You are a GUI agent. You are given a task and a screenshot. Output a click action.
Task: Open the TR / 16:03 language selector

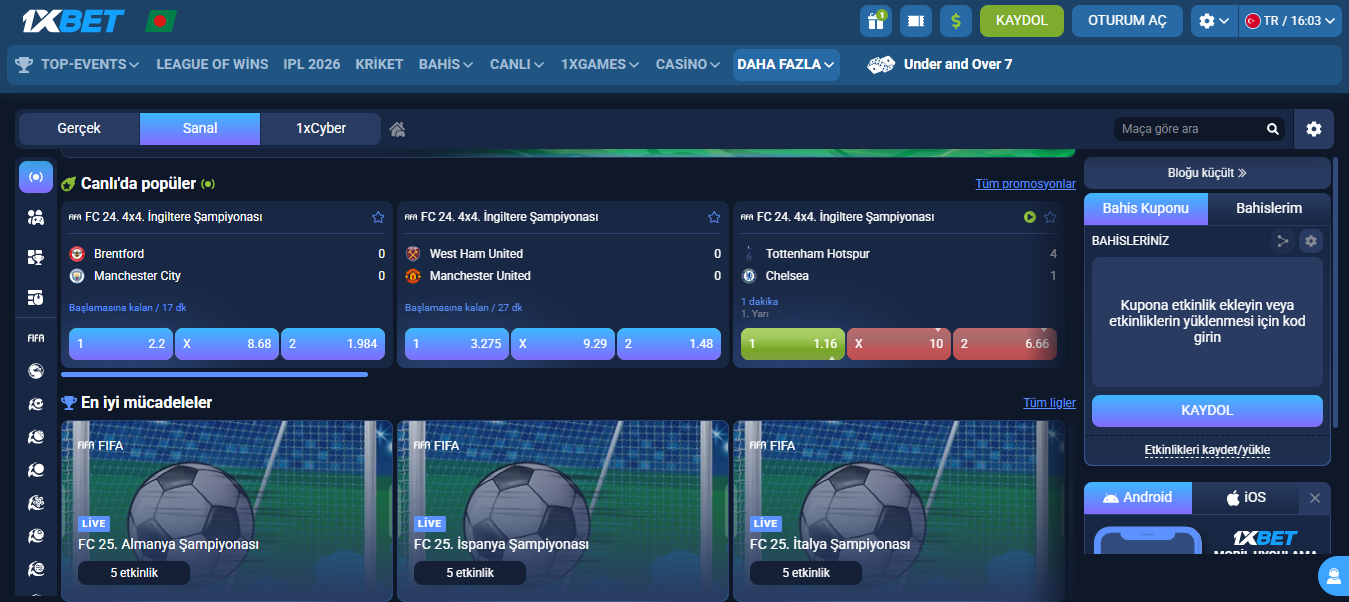[x=1290, y=20]
